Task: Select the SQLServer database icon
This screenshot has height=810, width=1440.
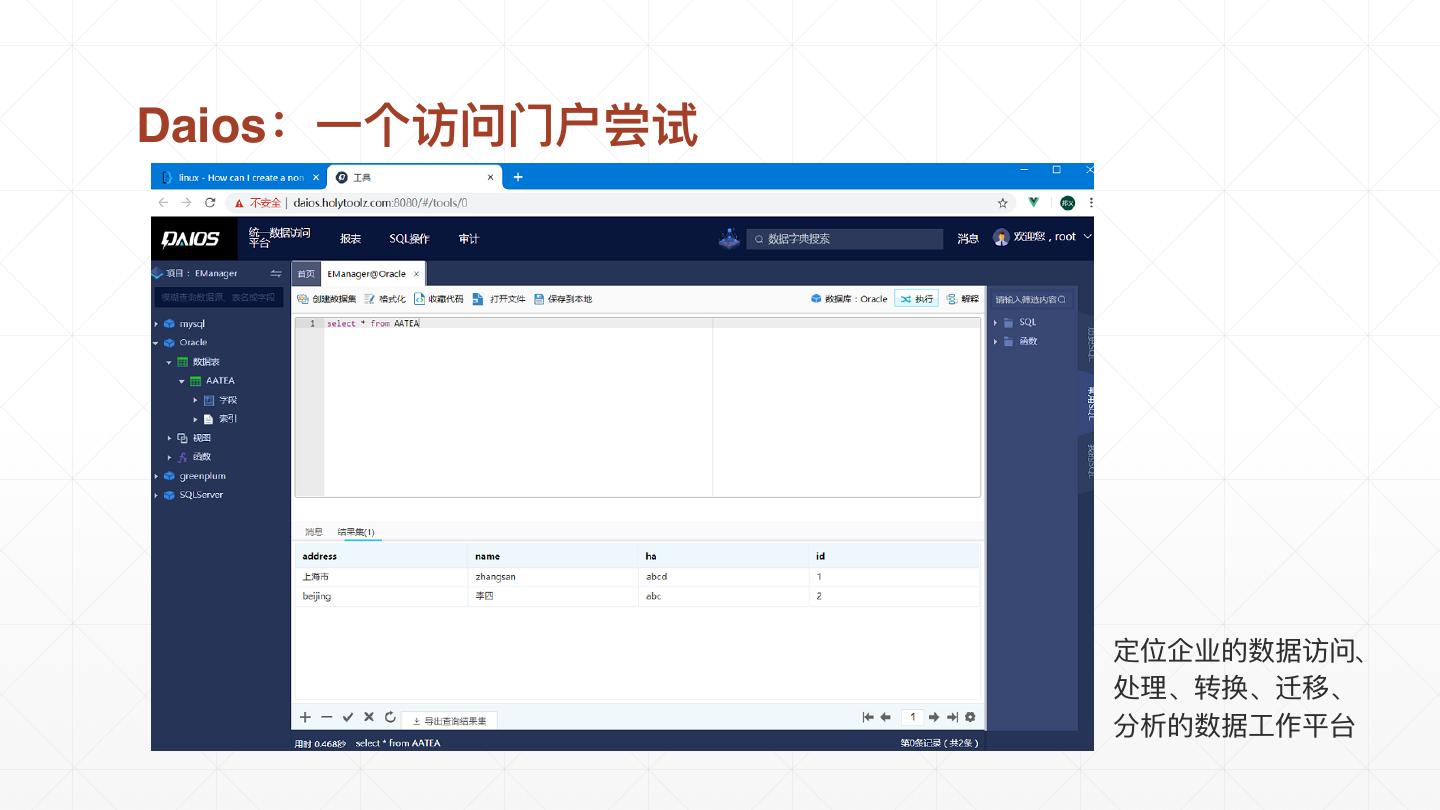Action: [169, 495]
